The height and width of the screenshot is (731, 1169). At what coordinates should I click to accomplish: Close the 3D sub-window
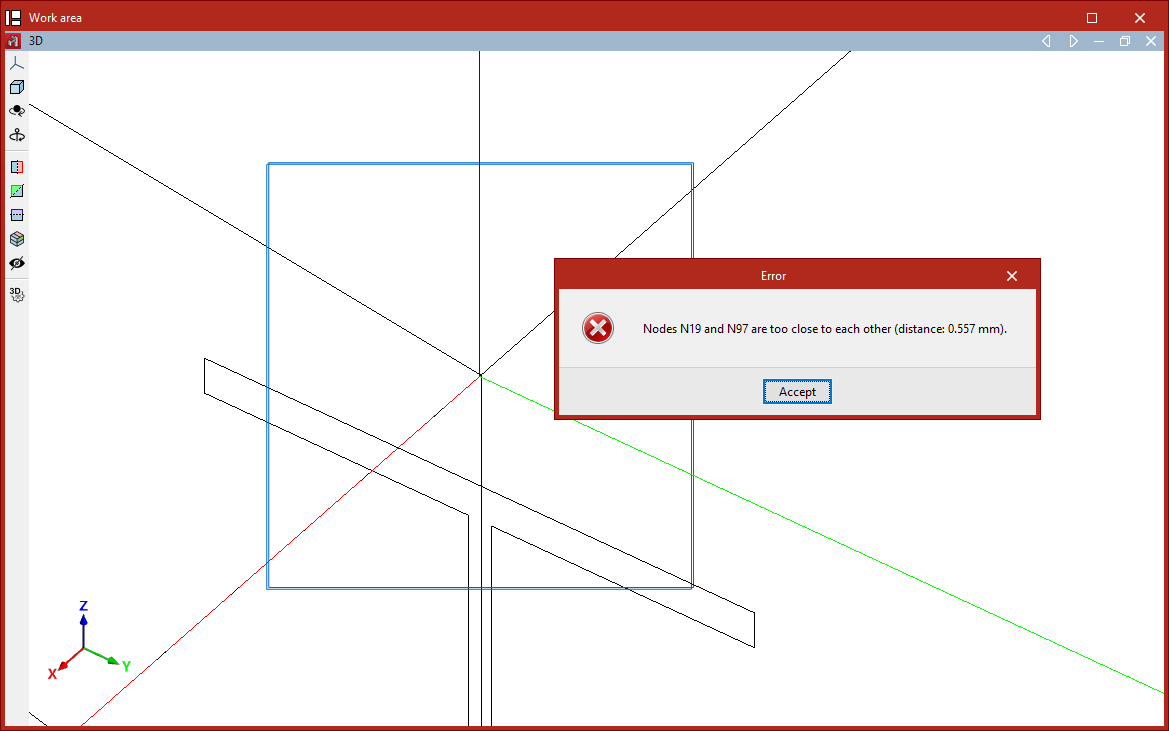[1151, 41]
